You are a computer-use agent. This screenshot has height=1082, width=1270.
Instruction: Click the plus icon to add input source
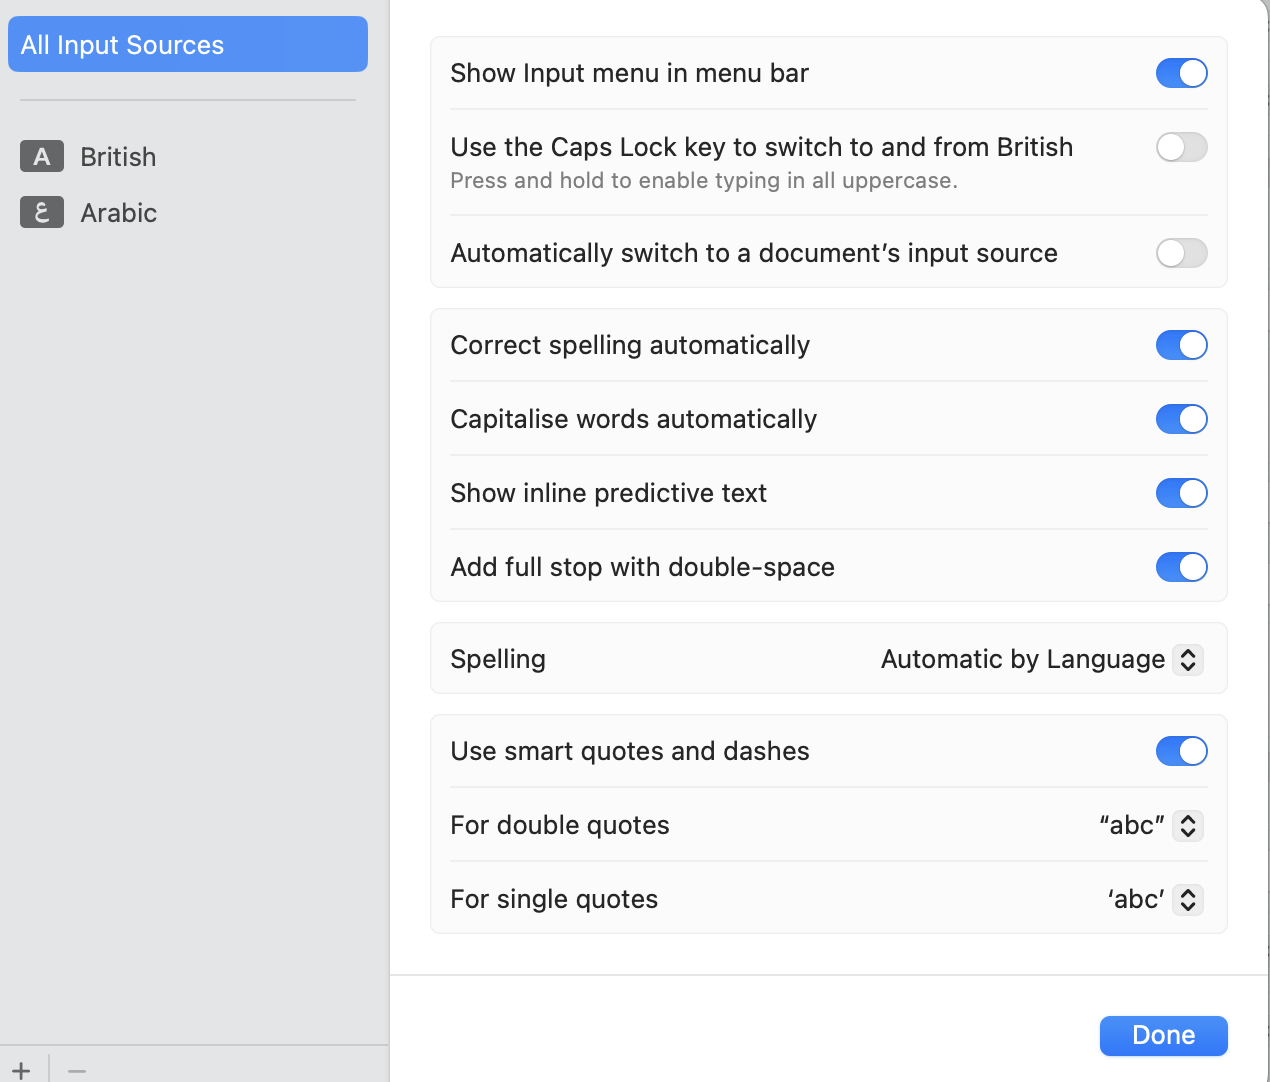(21, 1070)
